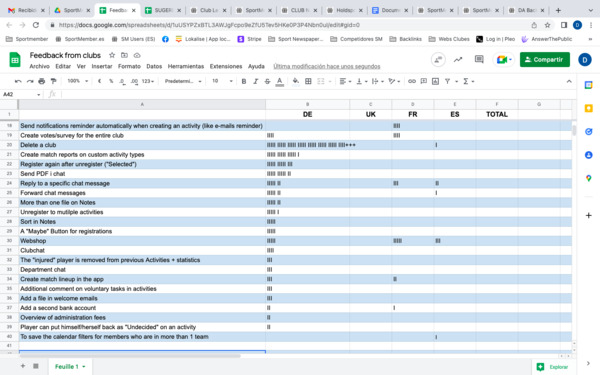Open the borders tool

(308, 81)
